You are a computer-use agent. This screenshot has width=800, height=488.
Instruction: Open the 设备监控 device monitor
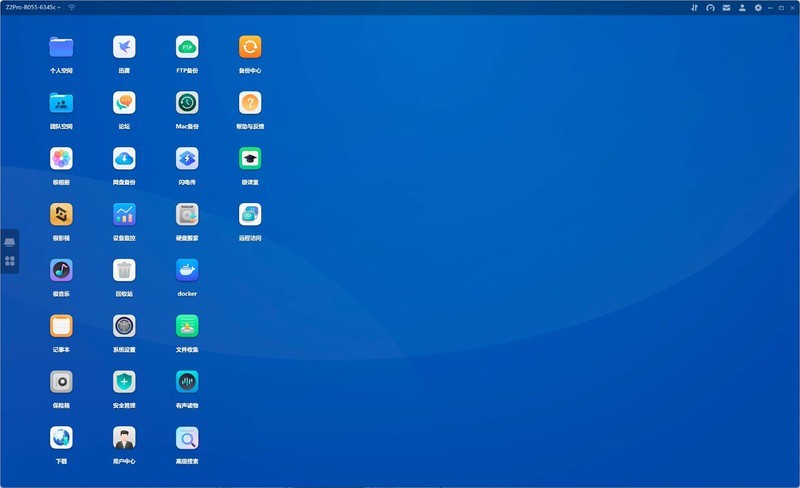point(124,214)
